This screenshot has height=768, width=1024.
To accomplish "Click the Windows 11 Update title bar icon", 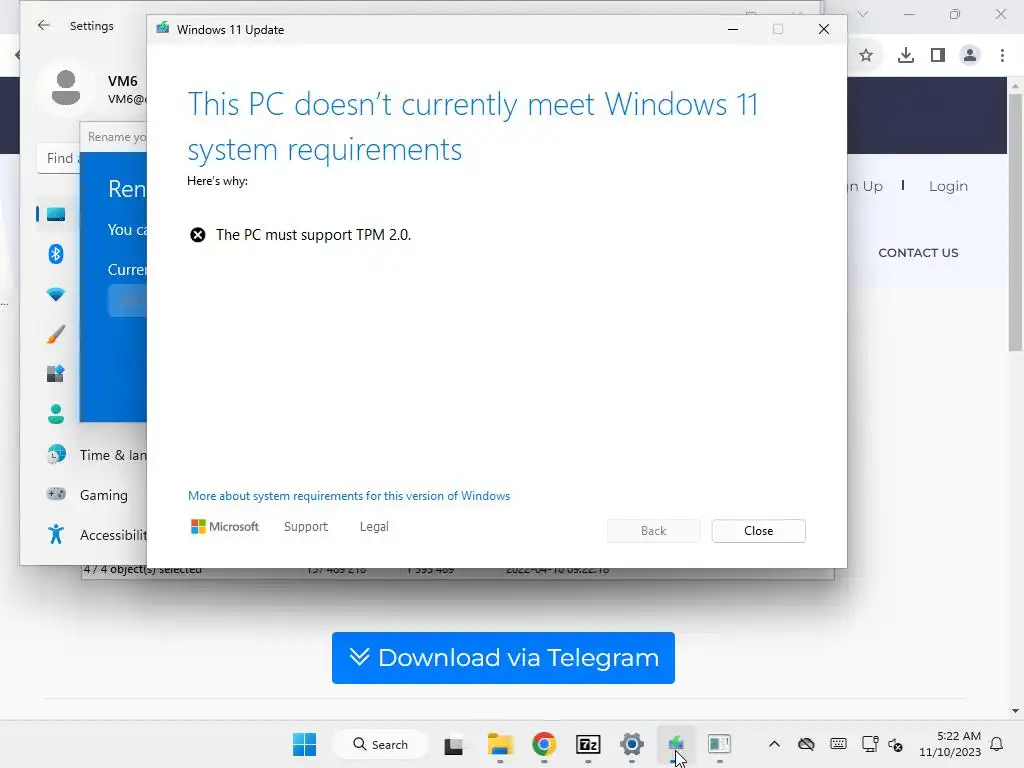I will click(163, 29).
